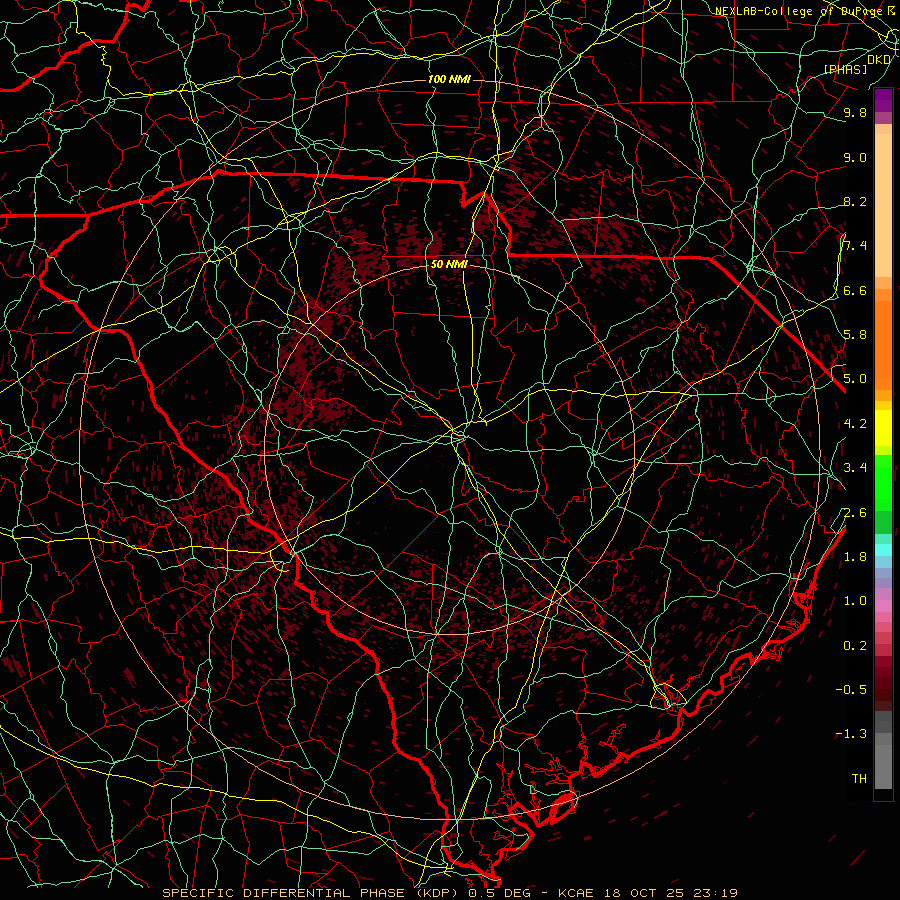Click the "DKD" label near the top right
The width and height of the screenshot is (900, 900).
(x=878, y=60)
